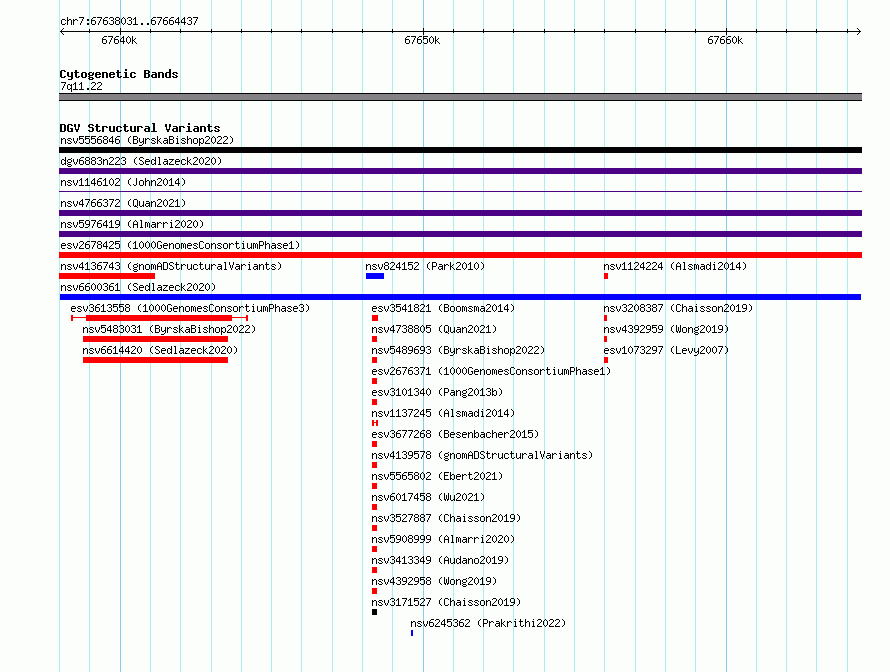Select nsv5565802 (Ebert2021) variant label

tap(437, 476)
